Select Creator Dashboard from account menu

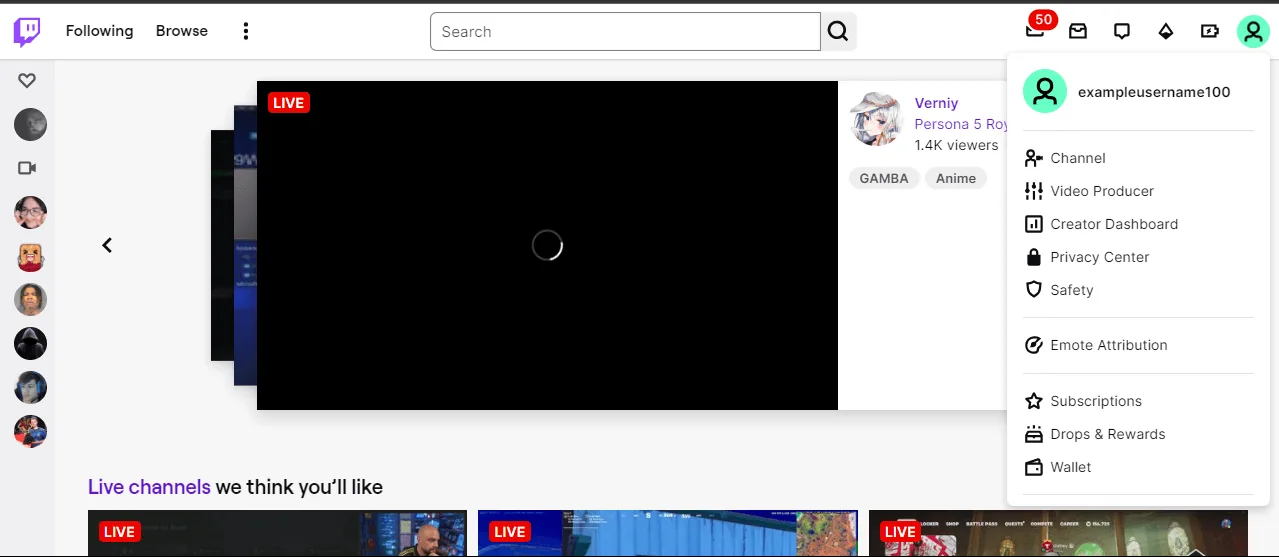pos(1113,224)
